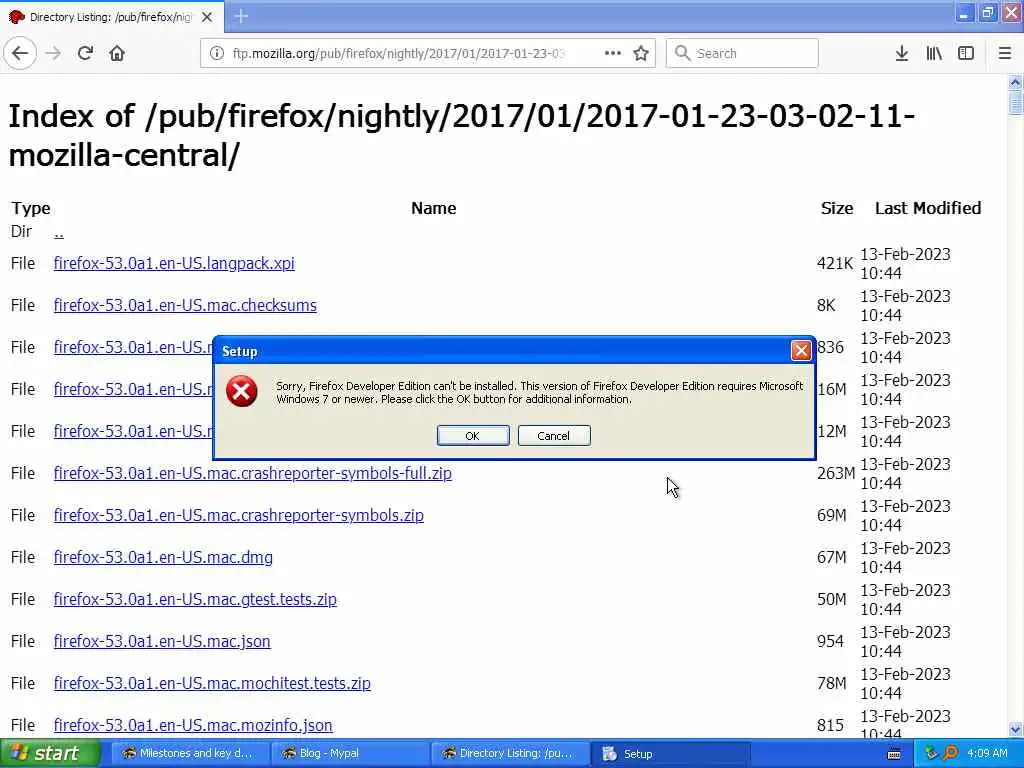Show site information icon in the address bar
The image size is (1024, 768).
(x=217, y=53)
